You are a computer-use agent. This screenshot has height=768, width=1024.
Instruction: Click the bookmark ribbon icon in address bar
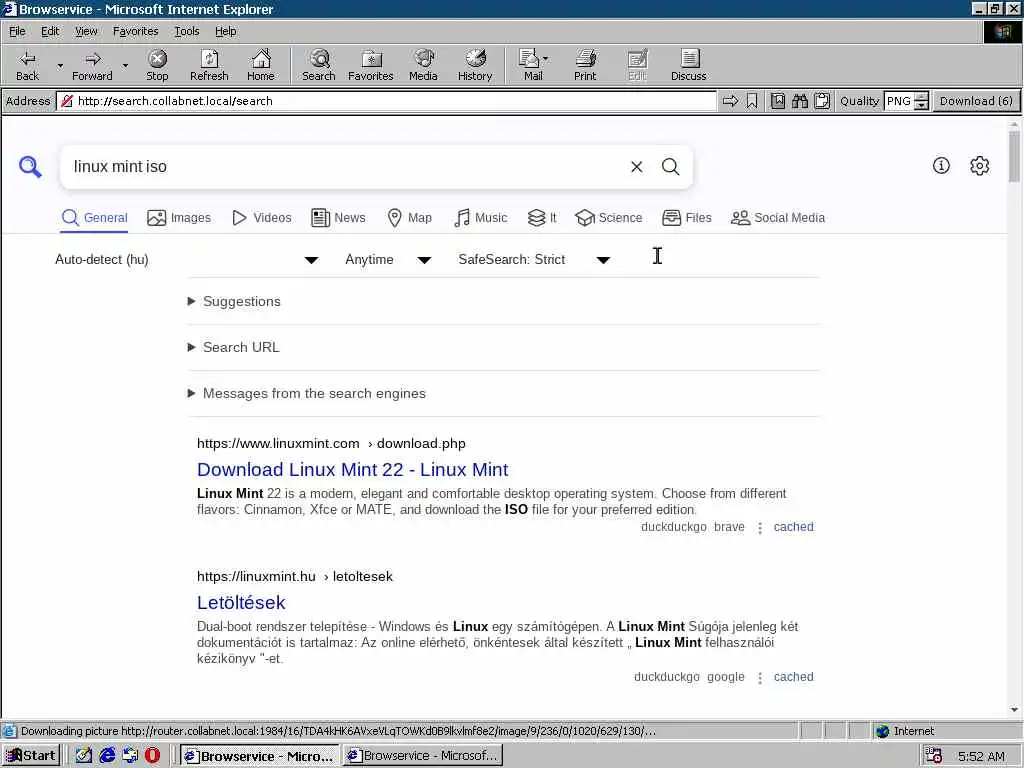click(752, 101)
